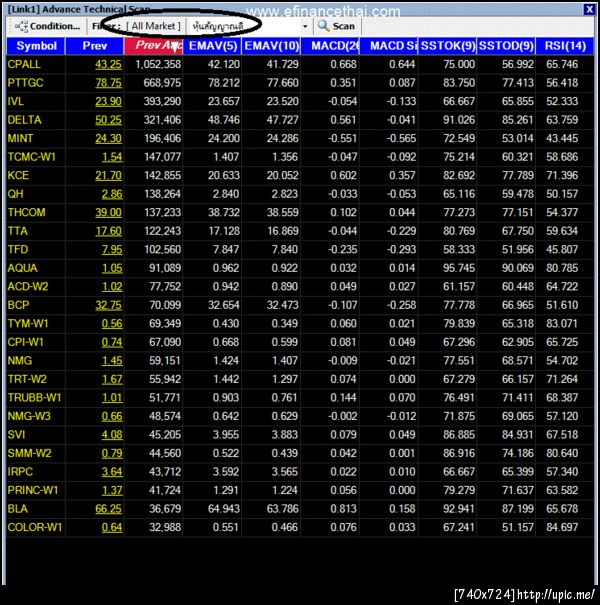Select the MINT symbol
This screenshot has height=605, width=600.
[x=20, y=139]
